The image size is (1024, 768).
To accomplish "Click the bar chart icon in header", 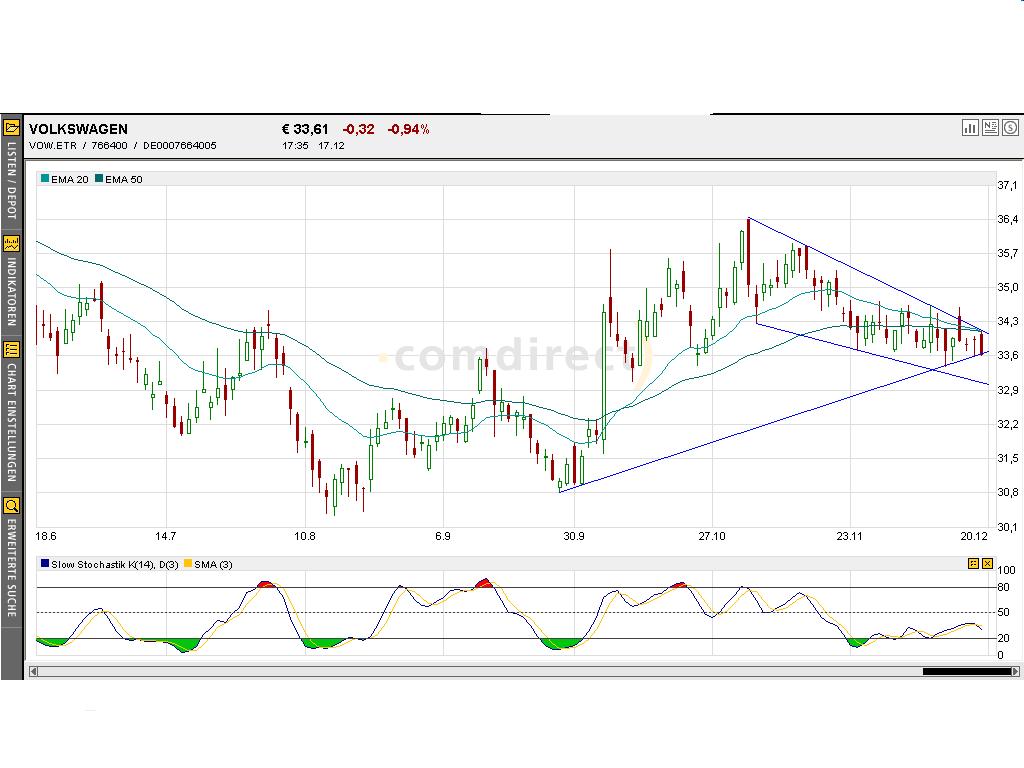I will coord(970,128).
